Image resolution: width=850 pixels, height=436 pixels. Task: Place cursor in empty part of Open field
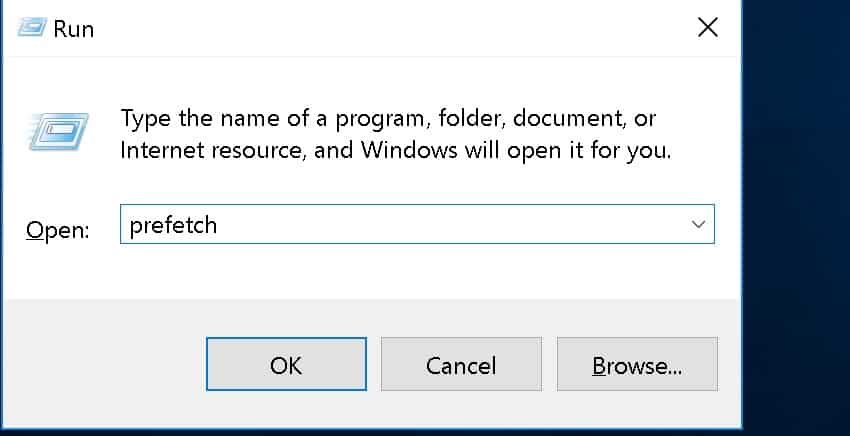click(x=450, y=224)
